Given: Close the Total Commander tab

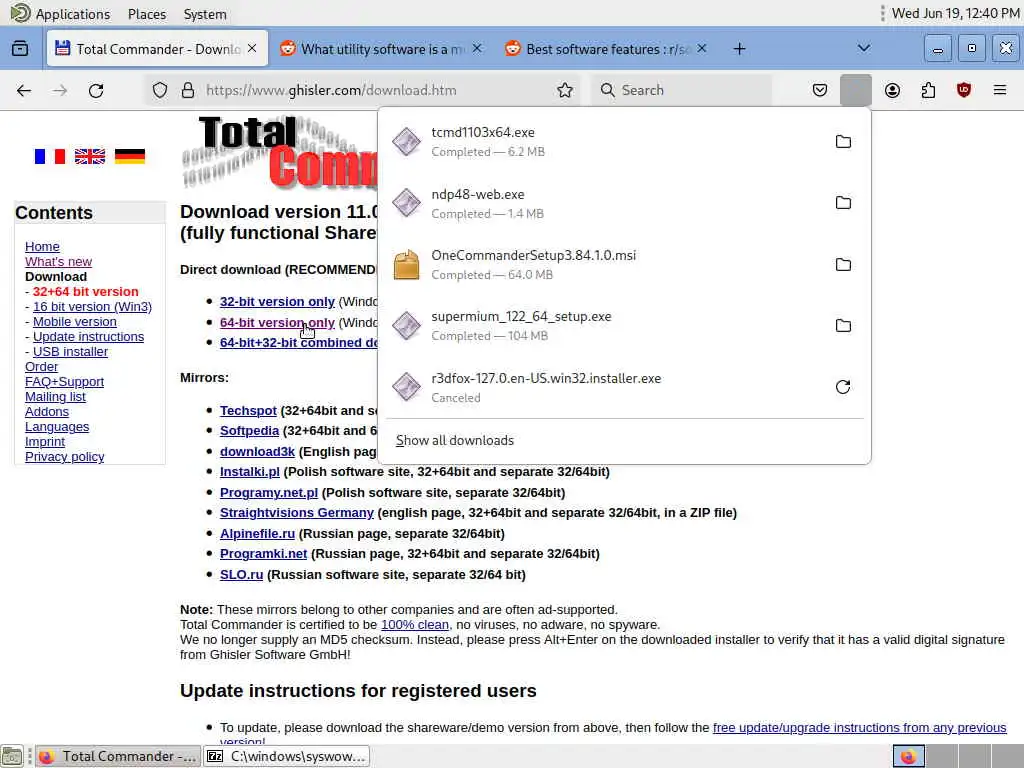Looking at the screenshot, I should tap(252, 48).
